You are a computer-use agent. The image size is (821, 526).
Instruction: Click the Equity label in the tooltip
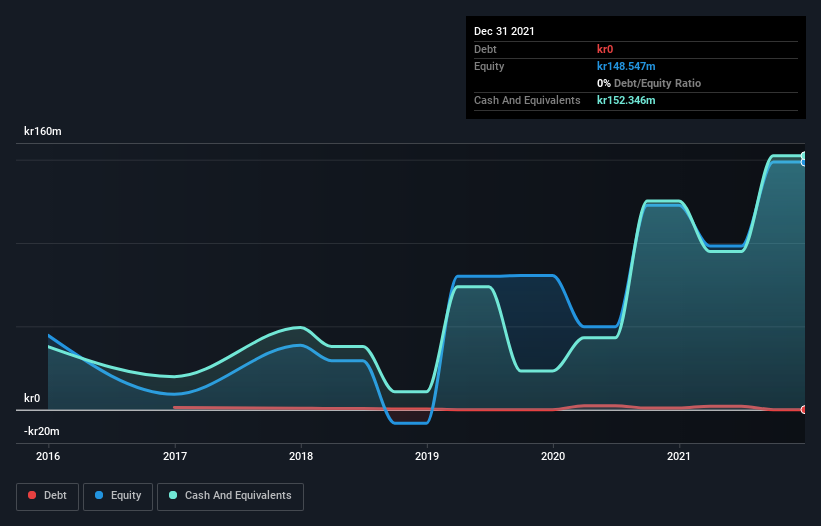click(x=489, y=66)
